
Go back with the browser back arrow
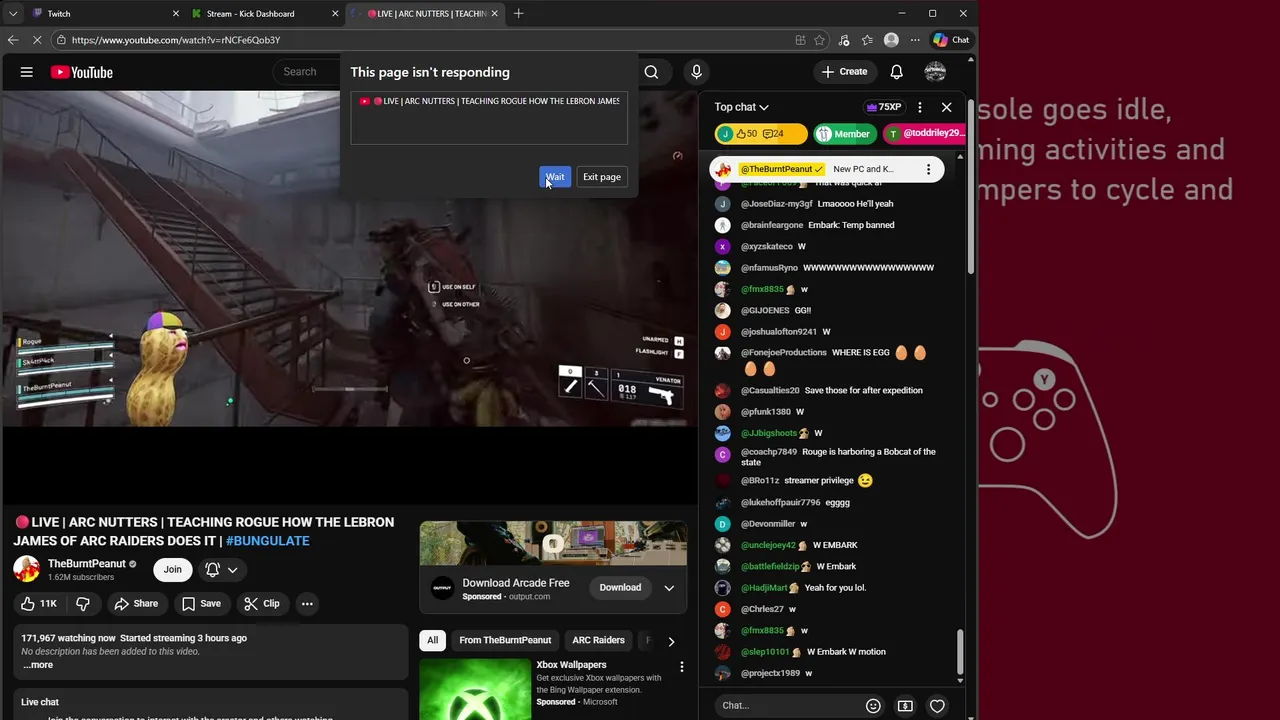tap(13, 40)
